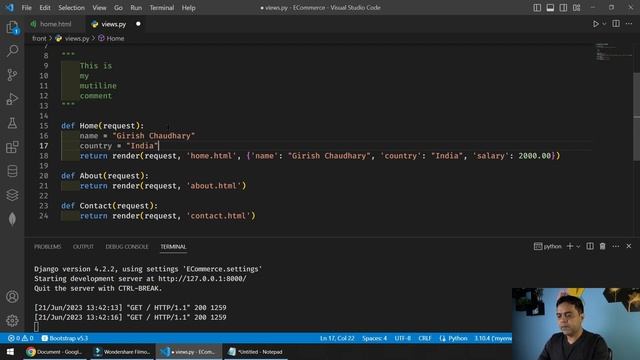Change indentation via Spaces: 4

pyautogui.click(x=374, y=338)
